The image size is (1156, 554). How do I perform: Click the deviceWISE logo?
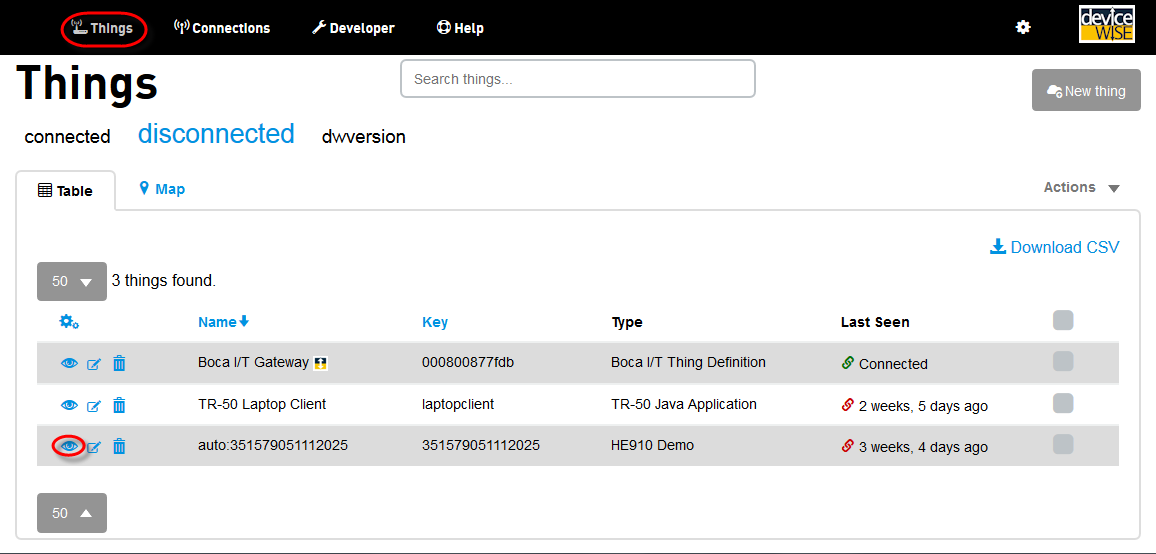pos(1107,25)
